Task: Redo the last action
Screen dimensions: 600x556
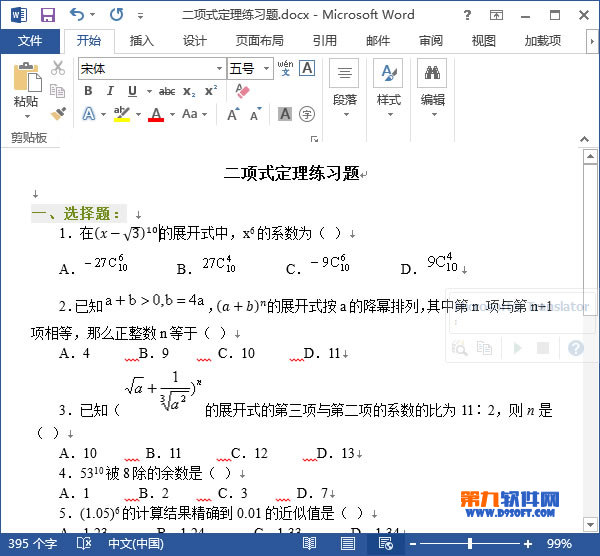Action: coord(116,15)
